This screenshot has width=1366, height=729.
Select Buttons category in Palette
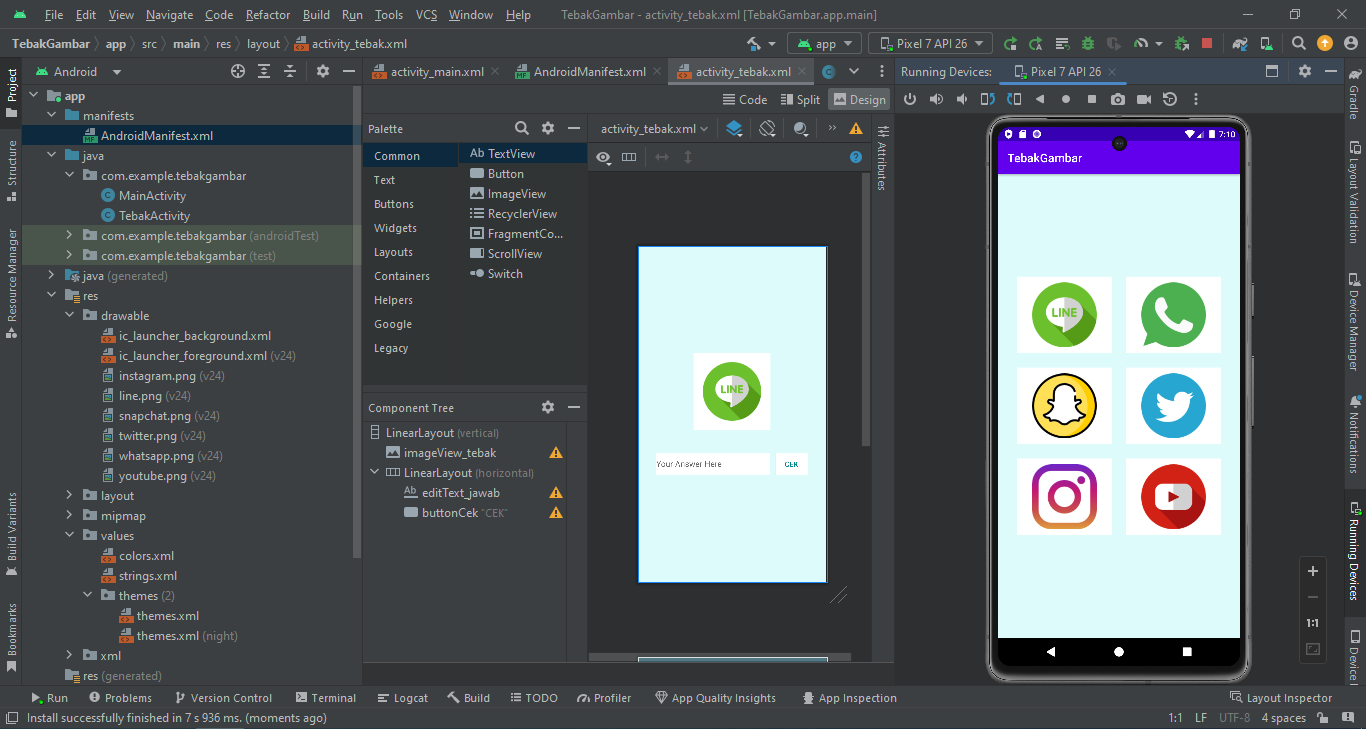coord(394,204)
